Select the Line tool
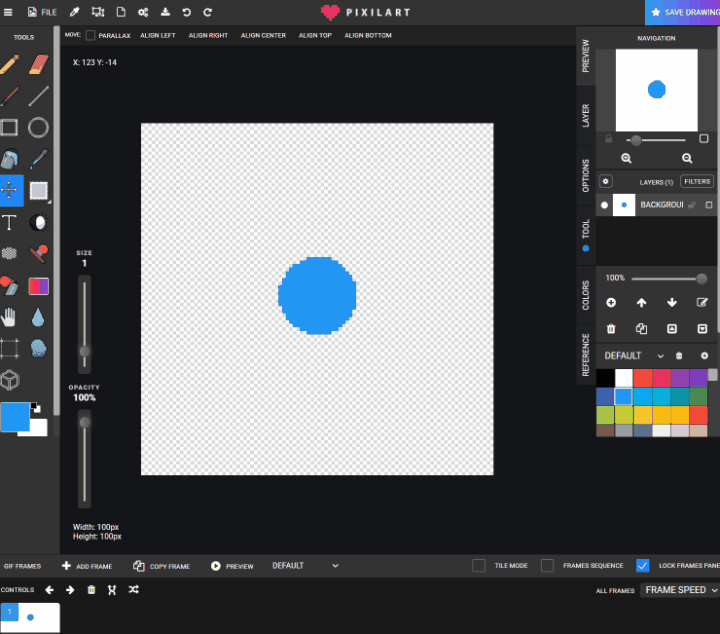 coord(39,96)
